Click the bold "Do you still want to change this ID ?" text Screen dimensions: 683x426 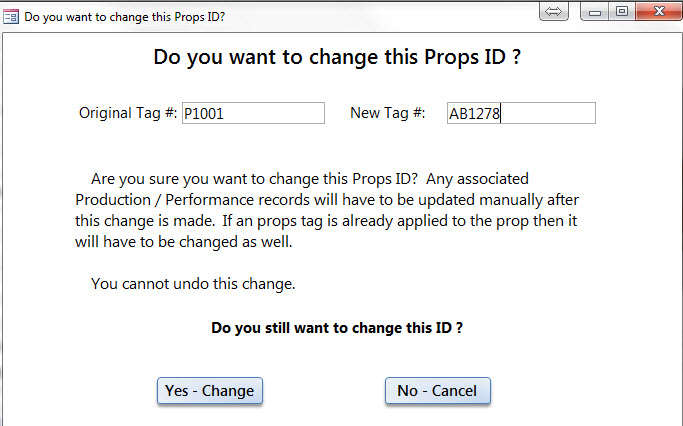coord(337,328)
